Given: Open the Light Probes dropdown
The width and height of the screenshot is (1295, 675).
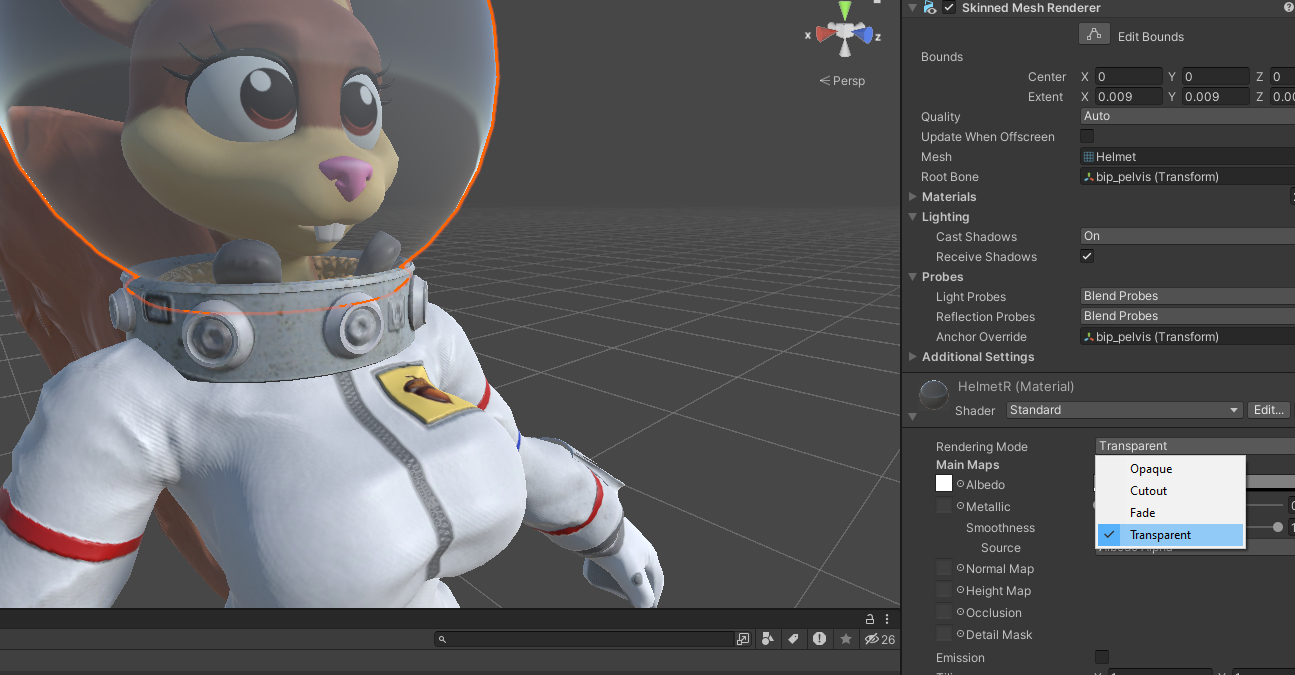Looking at the screenshot, I should [x=1188, y=296].
